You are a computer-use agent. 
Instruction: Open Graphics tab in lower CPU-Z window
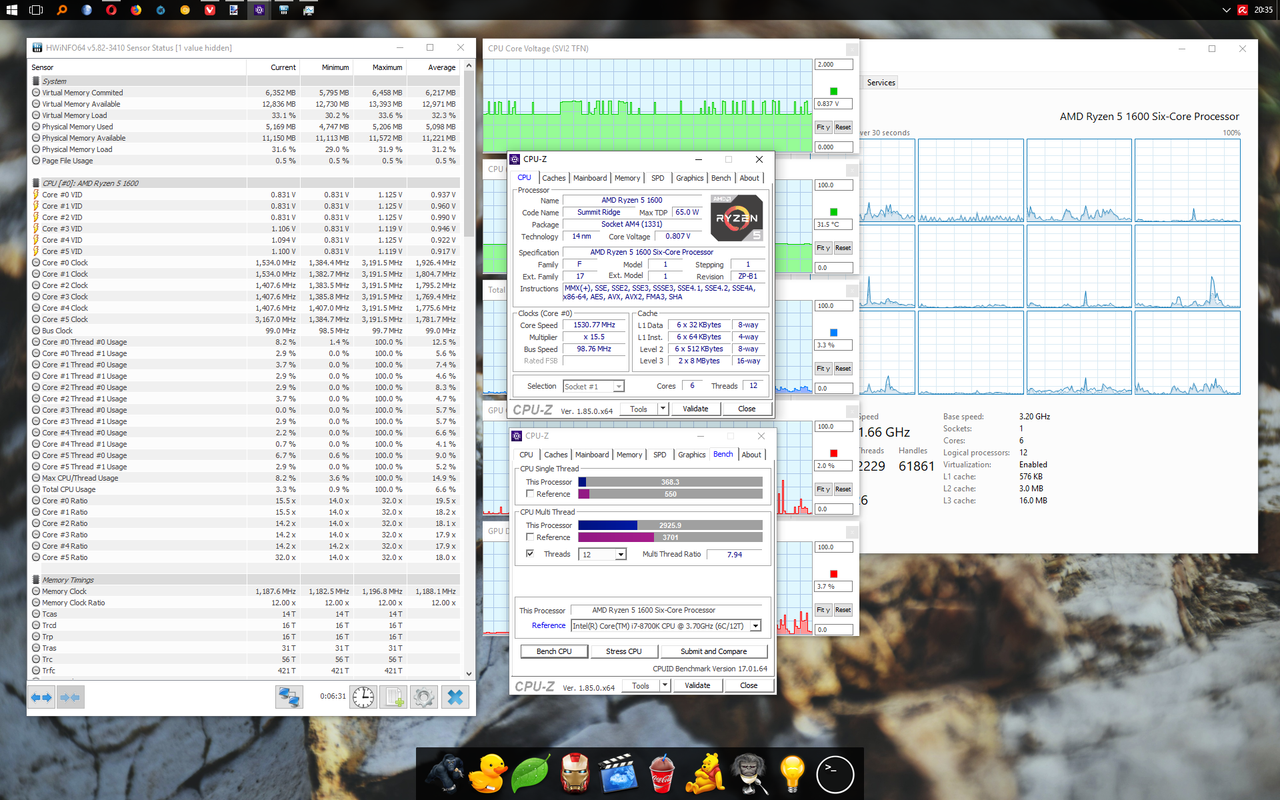pos(691,454)
